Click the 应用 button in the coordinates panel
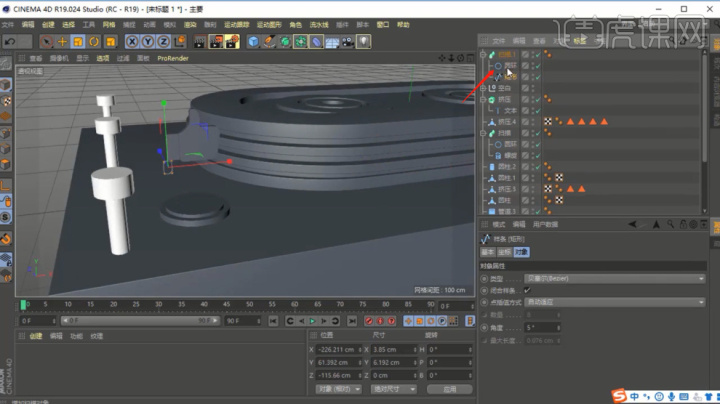Screen dimensions: 720x404 [x=449, y=388]
